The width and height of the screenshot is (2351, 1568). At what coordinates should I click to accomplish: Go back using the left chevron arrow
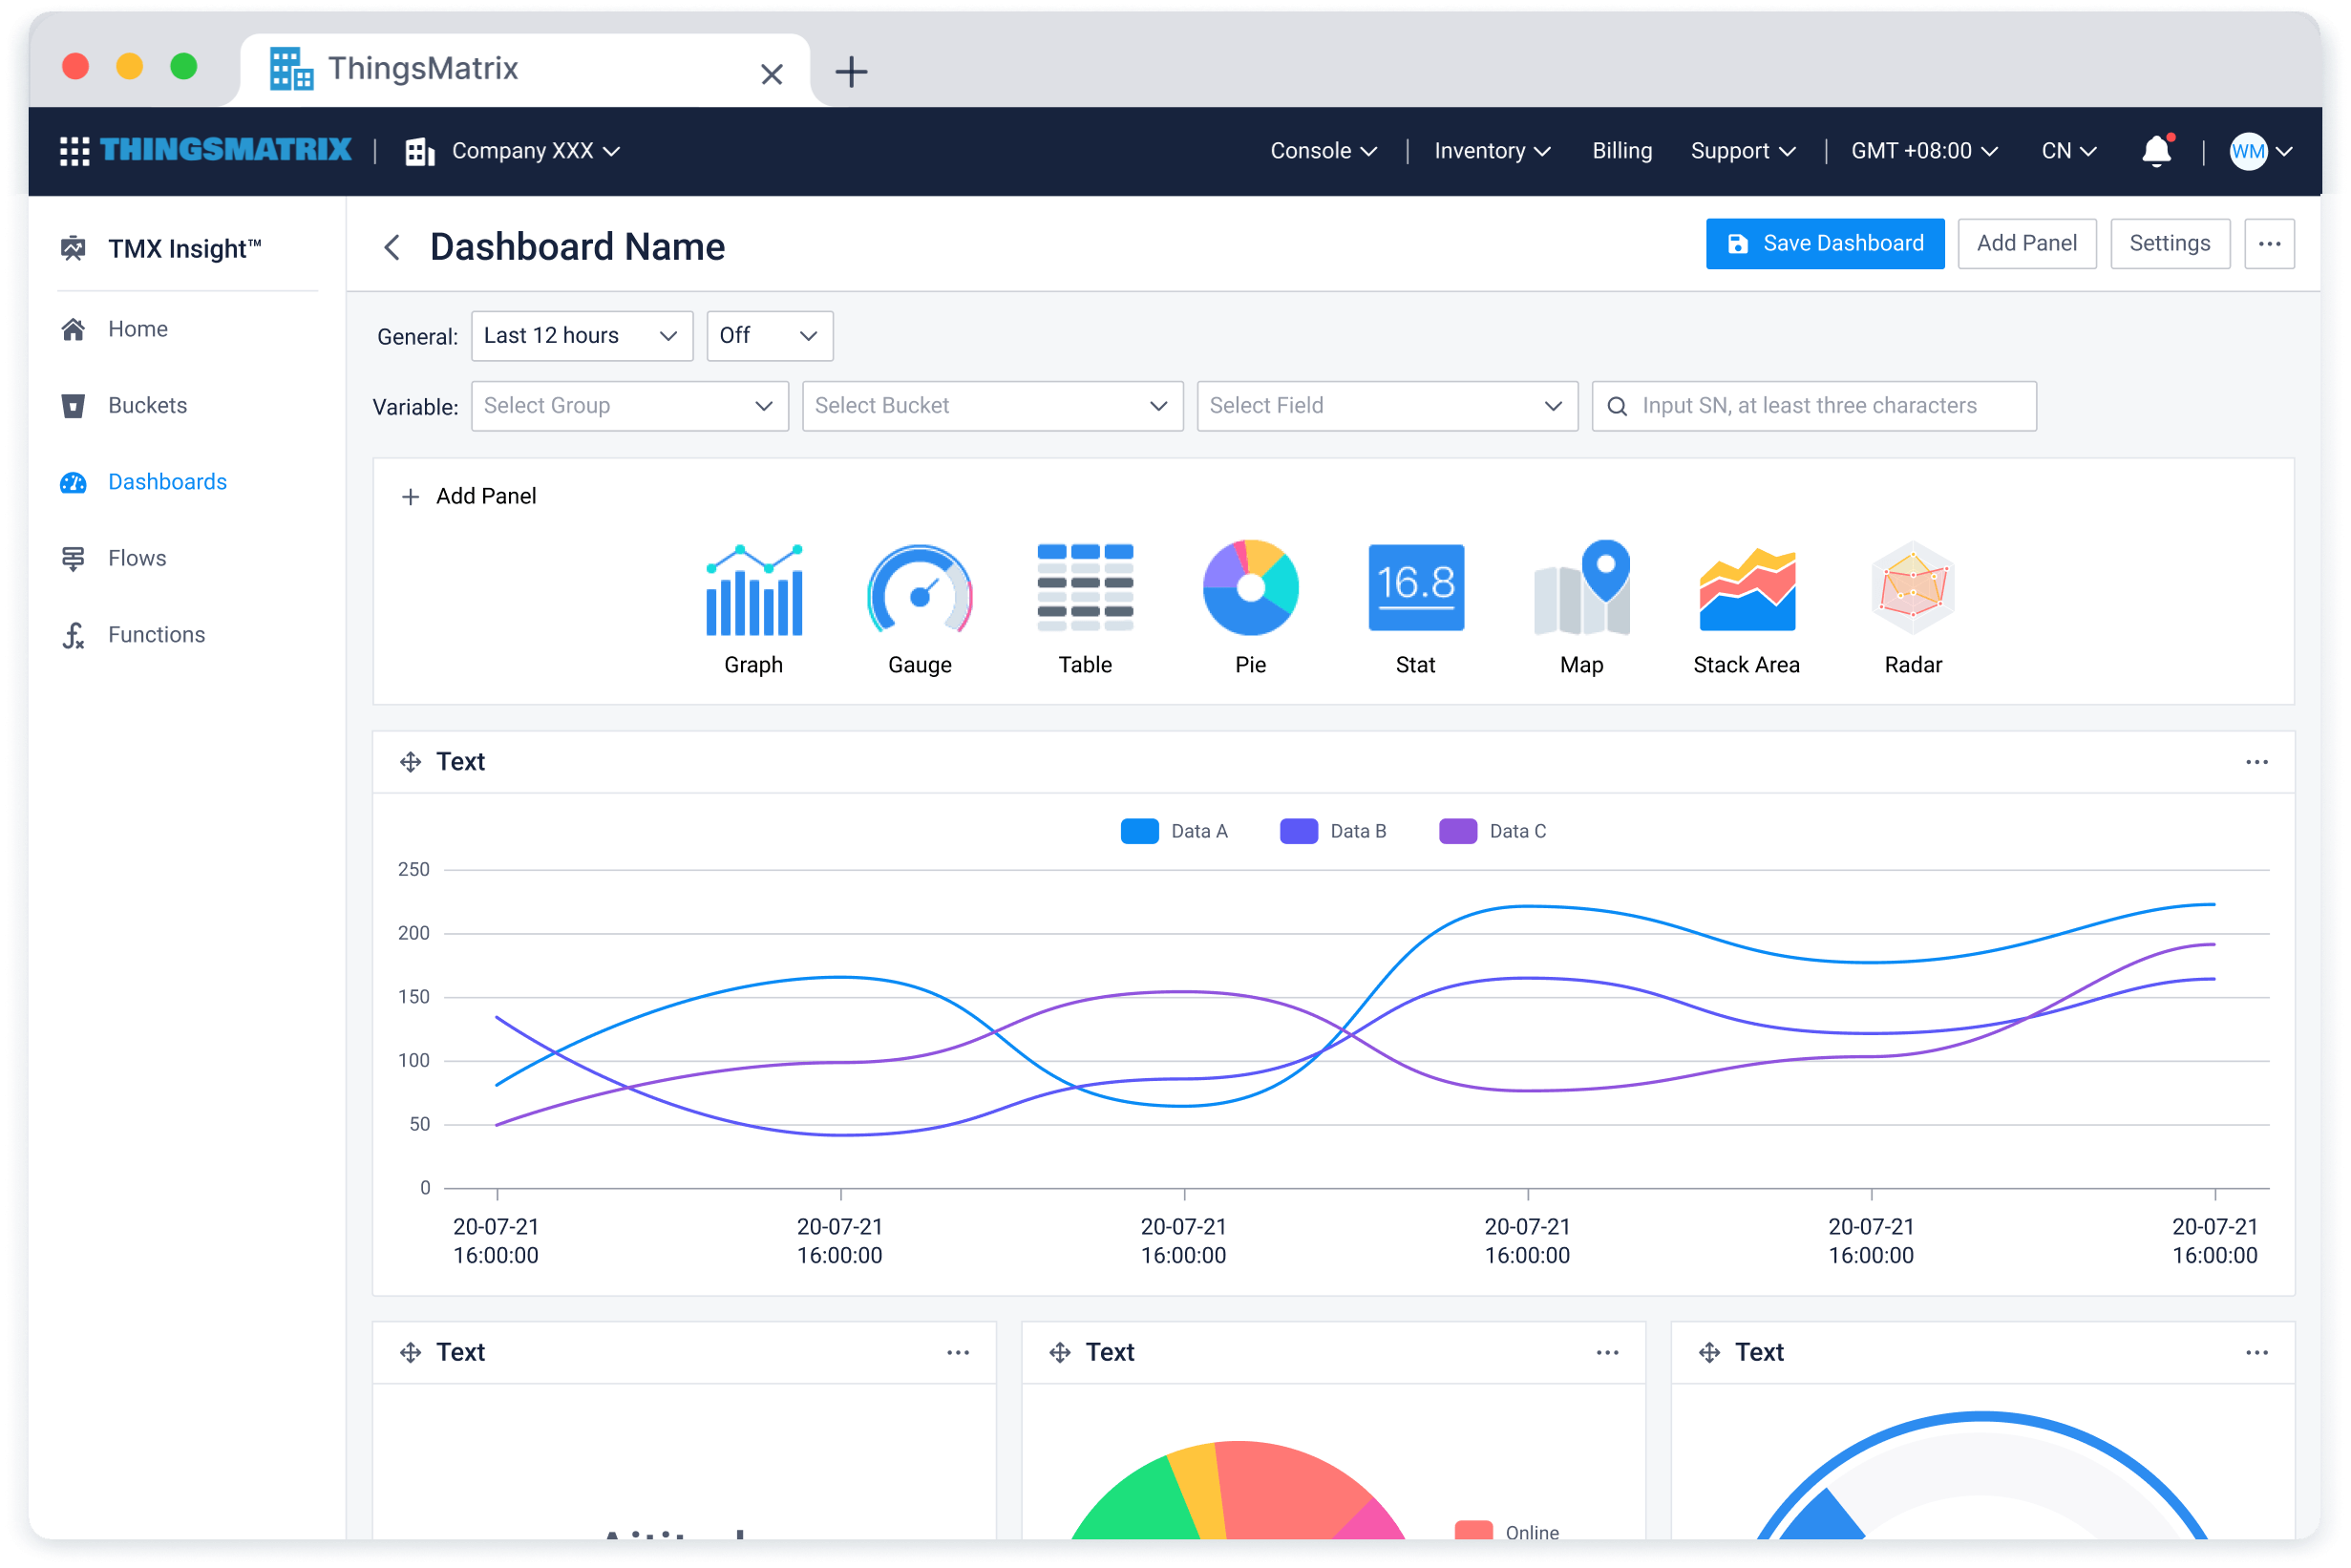pos(392,247)
